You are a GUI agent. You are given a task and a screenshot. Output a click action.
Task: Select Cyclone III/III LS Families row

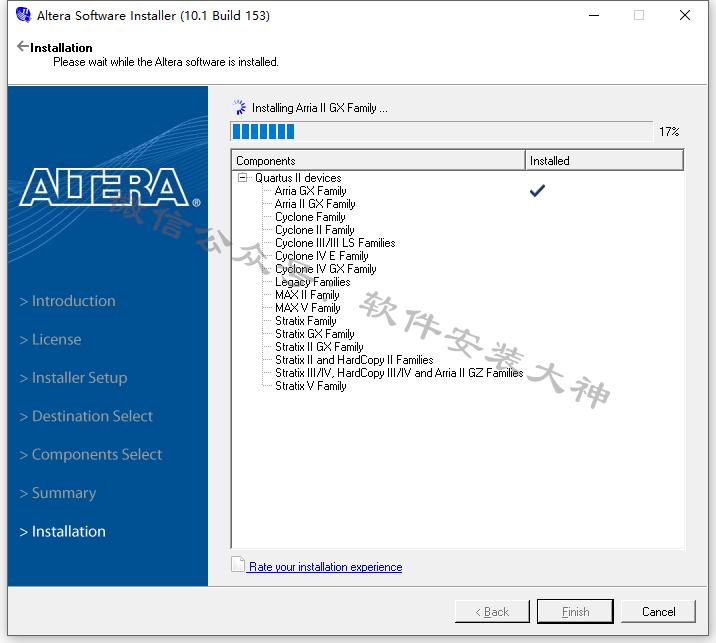click(335, 243)
